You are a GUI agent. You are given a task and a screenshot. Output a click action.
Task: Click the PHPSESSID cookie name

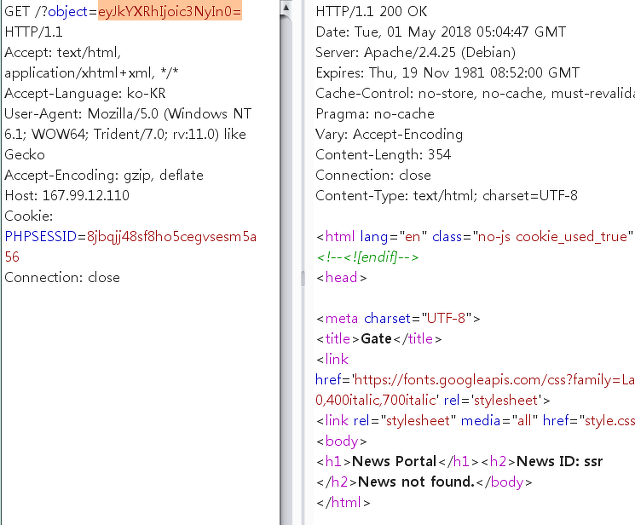click(40, 236)
